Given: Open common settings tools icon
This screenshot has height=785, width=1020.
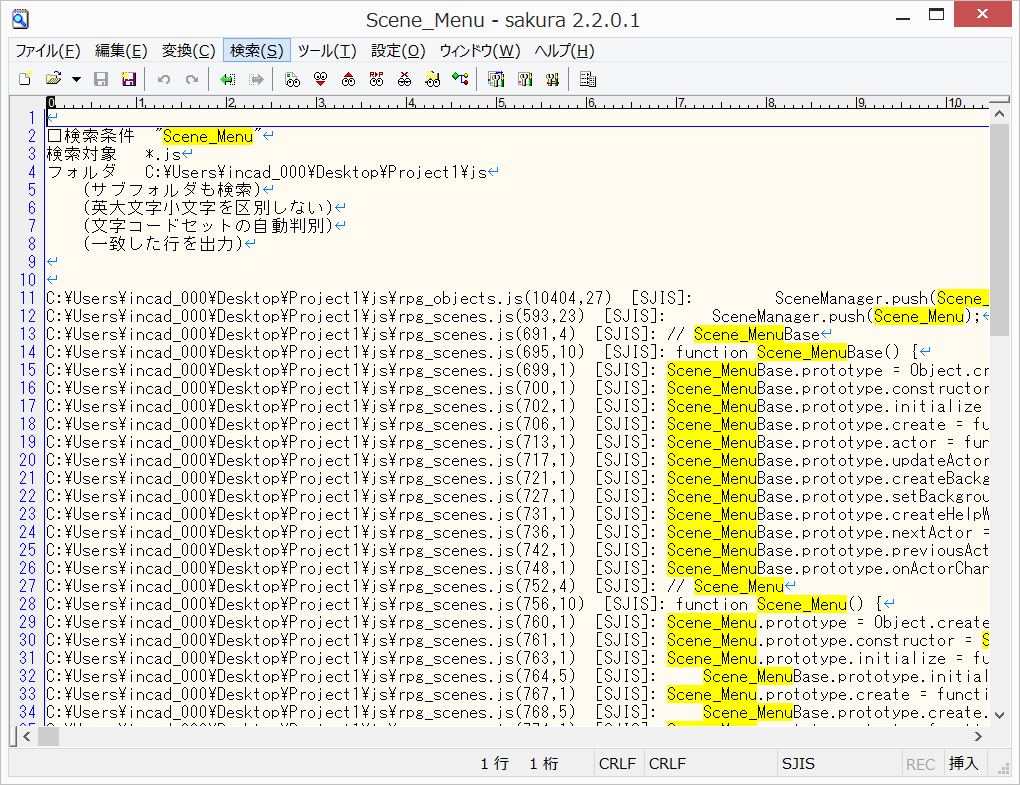Looking at the screenshot, I should (x=525, y=79).
